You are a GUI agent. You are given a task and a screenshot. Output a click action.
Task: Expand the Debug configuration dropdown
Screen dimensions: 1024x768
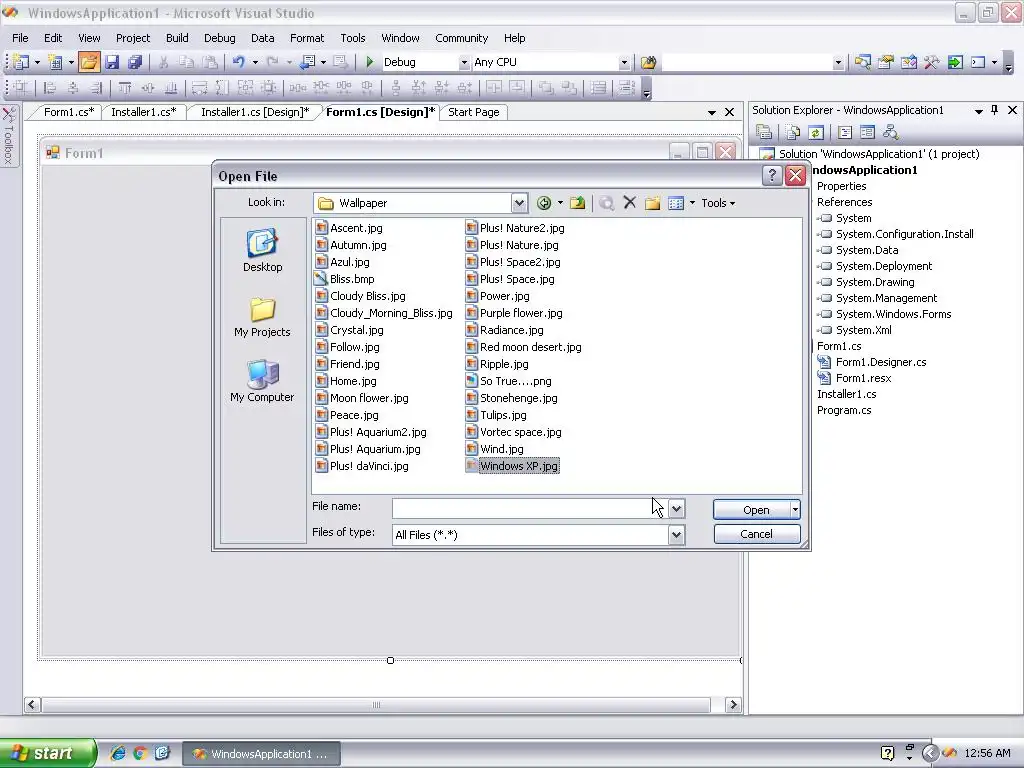pos(464,63)
